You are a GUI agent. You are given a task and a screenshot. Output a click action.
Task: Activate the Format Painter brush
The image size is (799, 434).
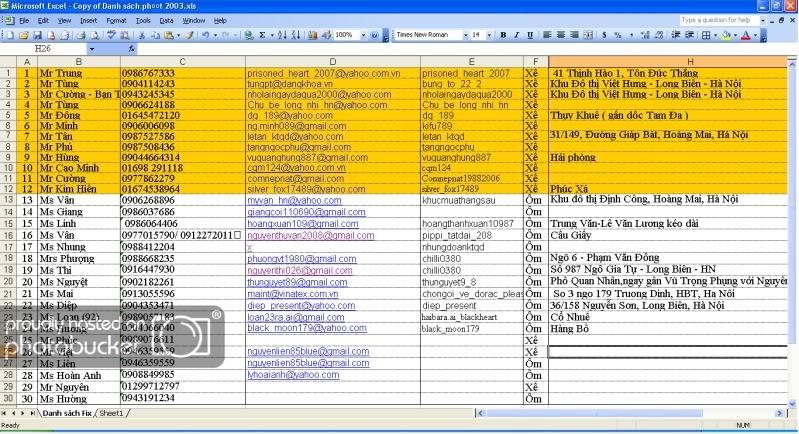tap(189, 35)
